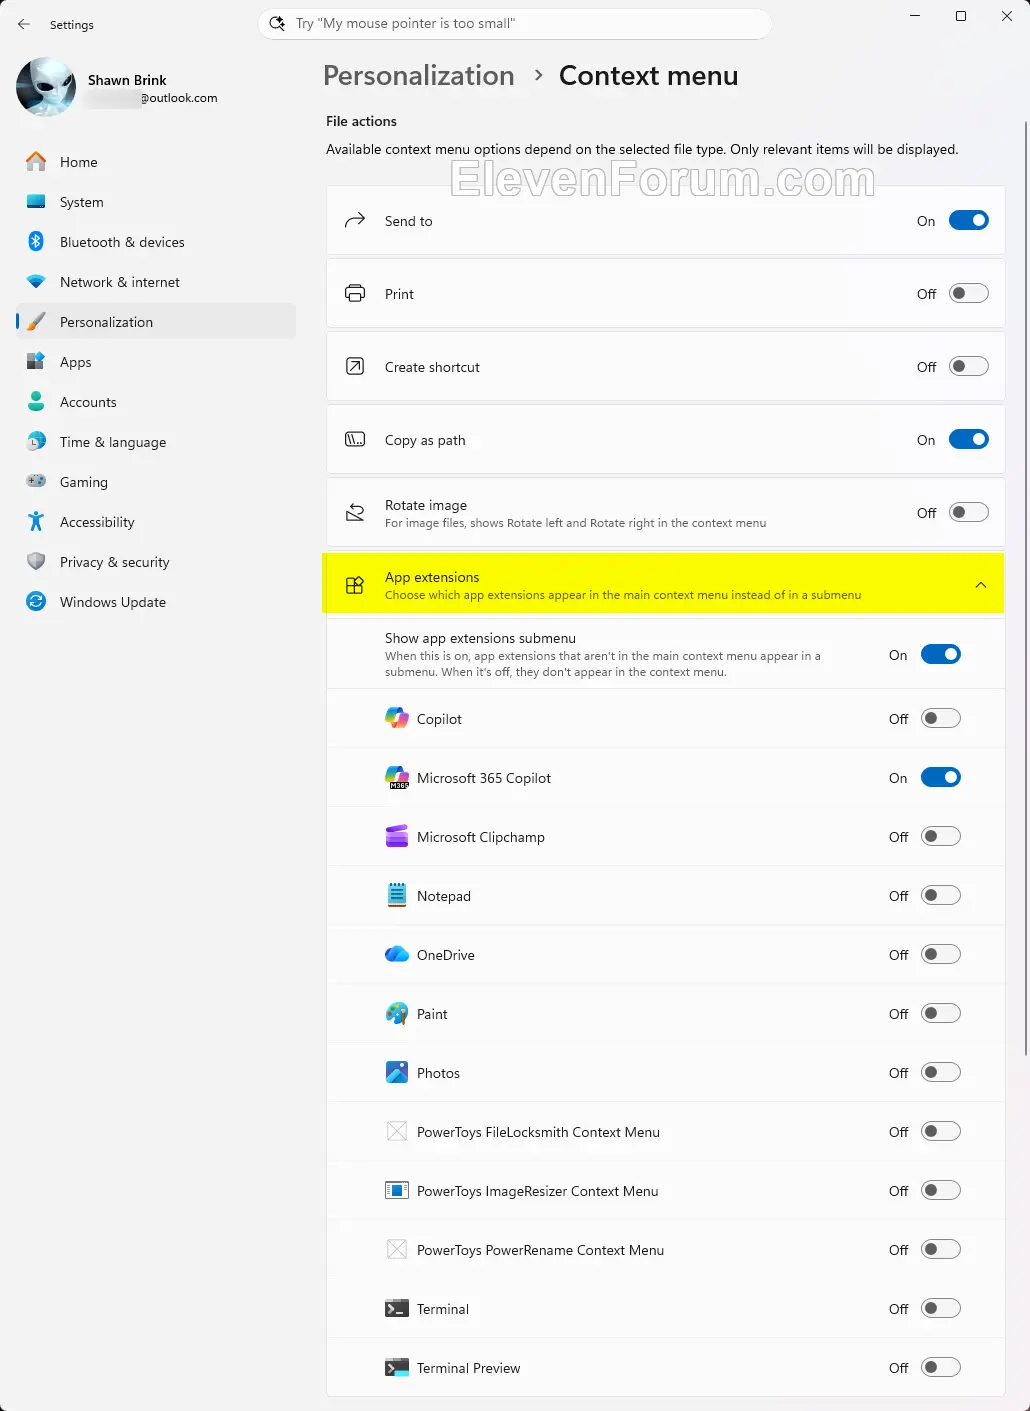Click the Apps icon in sidebar
Viewport: 1030px width, 1411px height.
click(x=36, y=361)
